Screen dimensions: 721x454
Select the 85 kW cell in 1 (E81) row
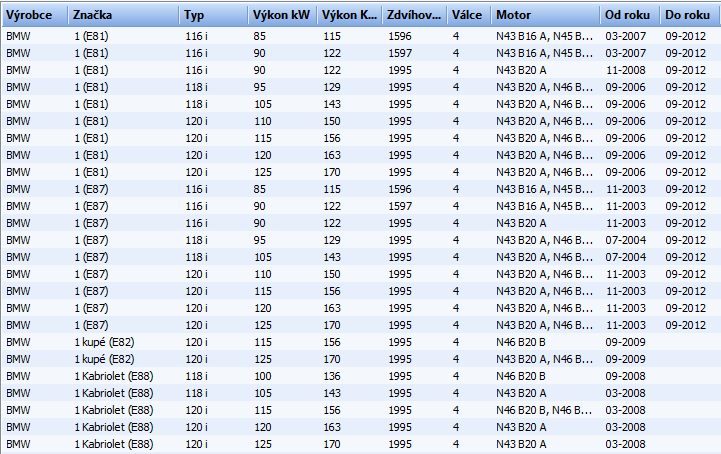[x=259, y=36]
